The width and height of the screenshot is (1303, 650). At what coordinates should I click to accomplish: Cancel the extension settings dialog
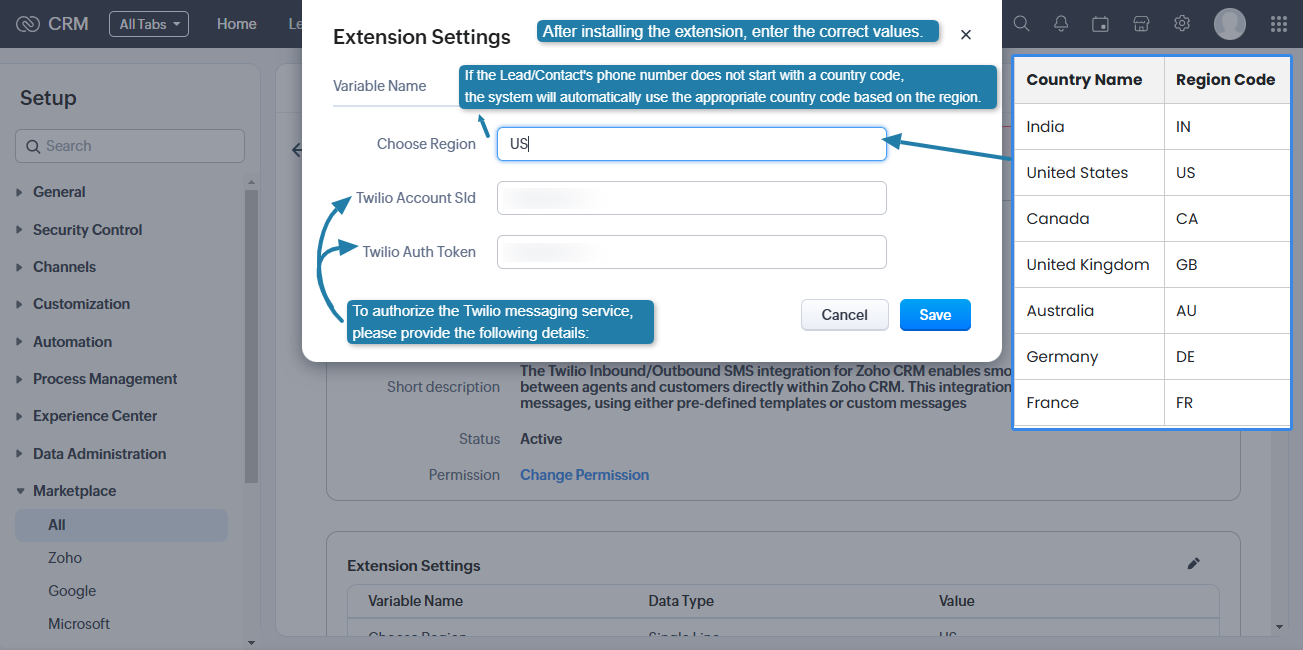click(x=844, y=315)
